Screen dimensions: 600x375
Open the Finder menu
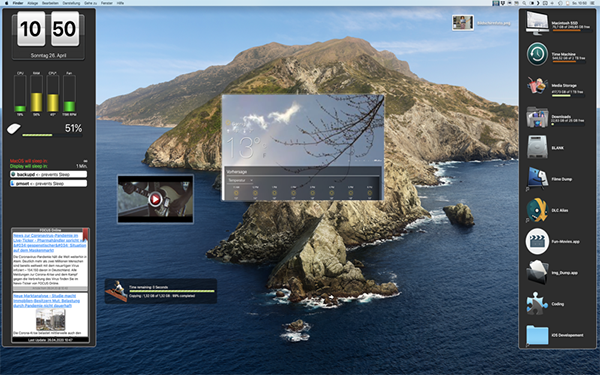click(x=18, y=3)
